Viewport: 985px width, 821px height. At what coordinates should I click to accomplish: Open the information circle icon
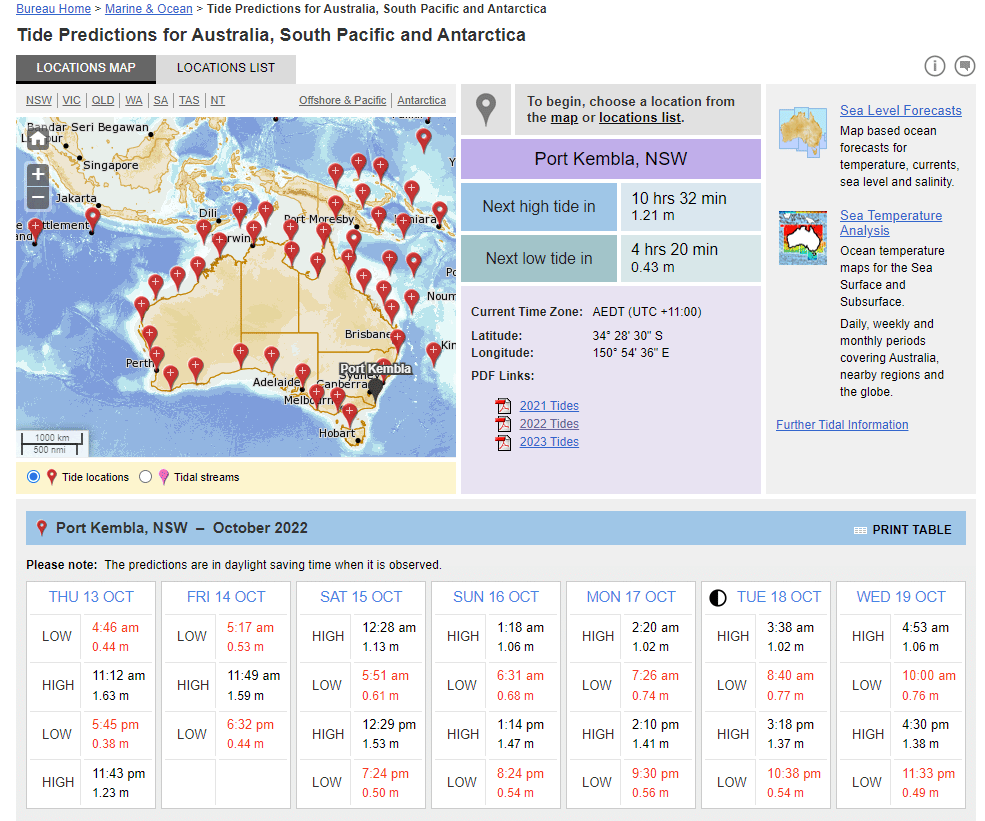934,65
